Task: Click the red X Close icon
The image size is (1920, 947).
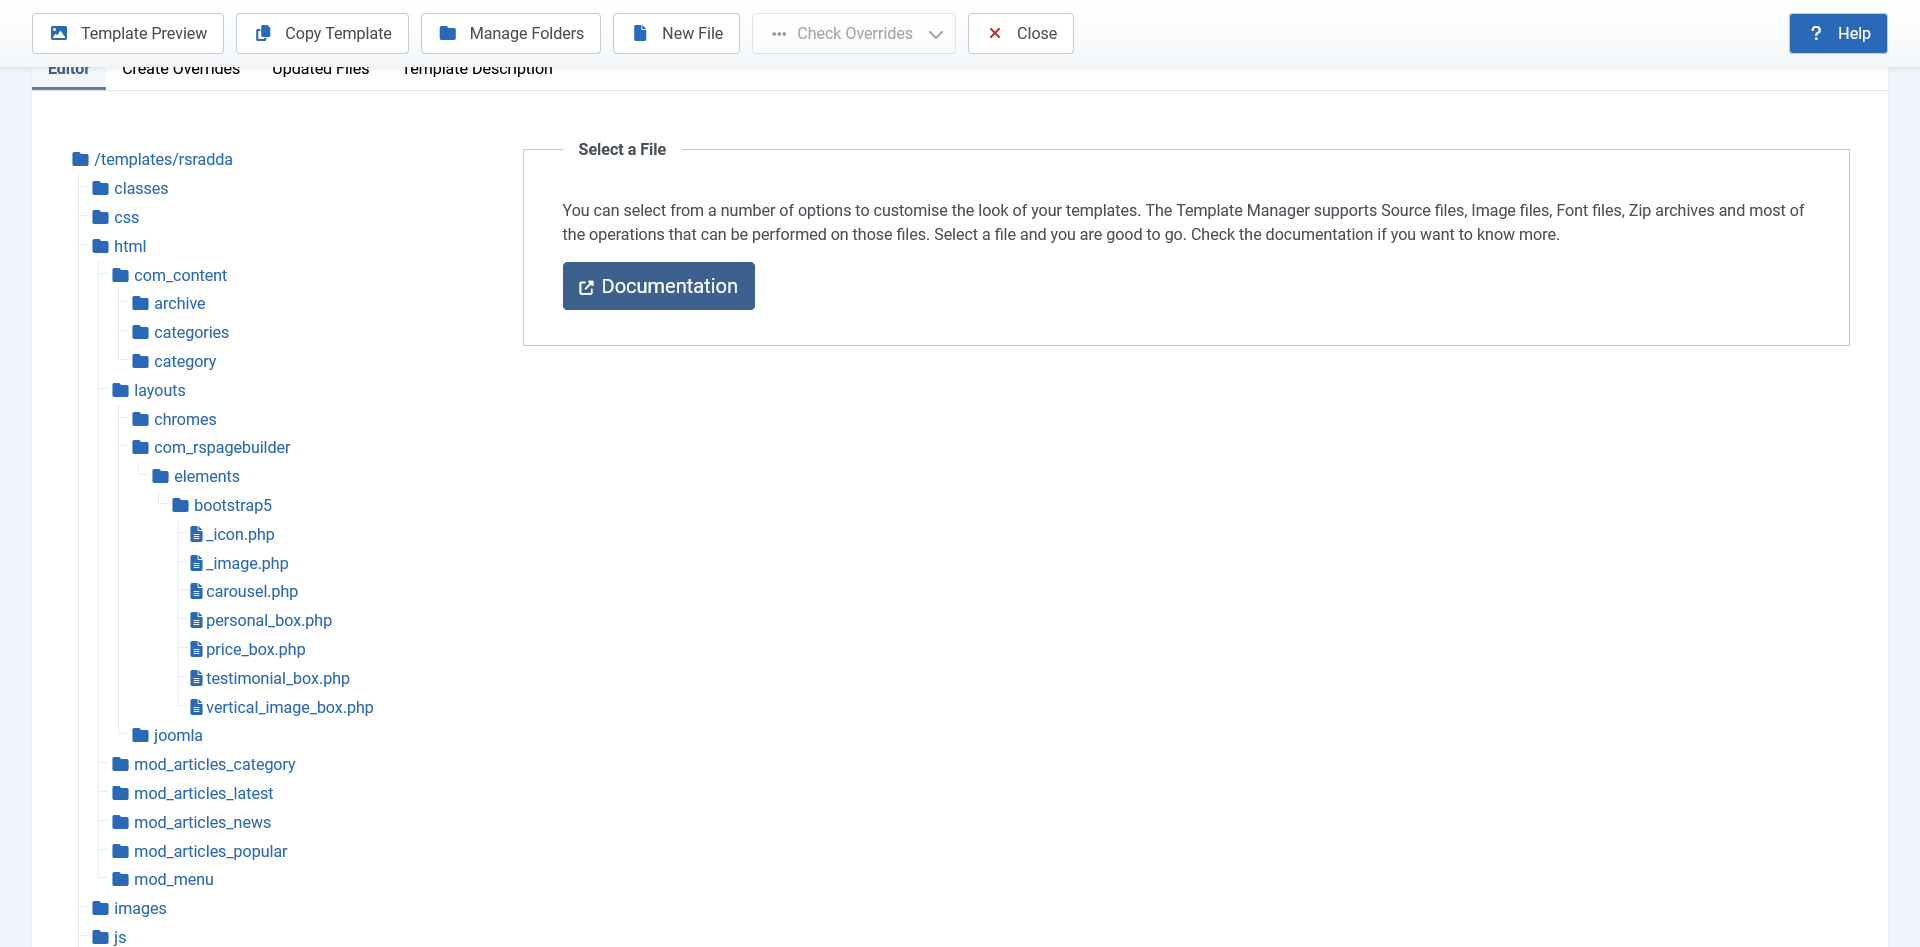Action: point(995,33)
